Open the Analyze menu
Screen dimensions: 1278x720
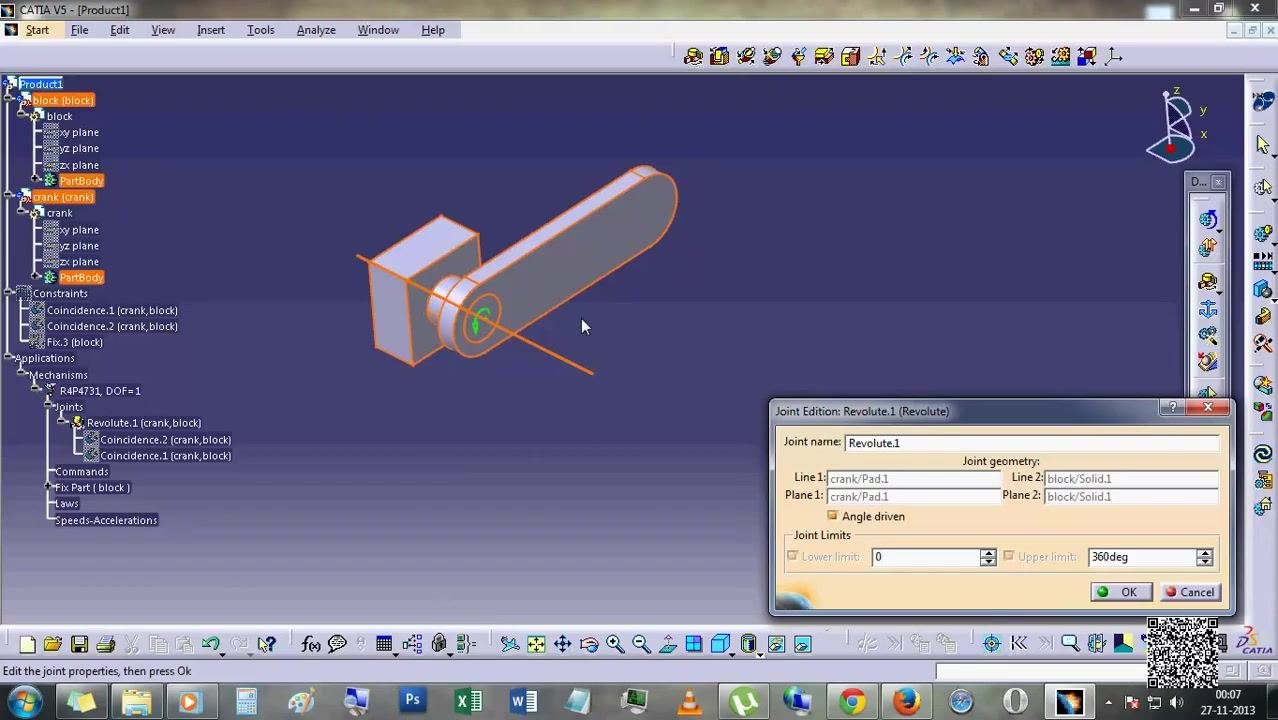pos(316,30)
